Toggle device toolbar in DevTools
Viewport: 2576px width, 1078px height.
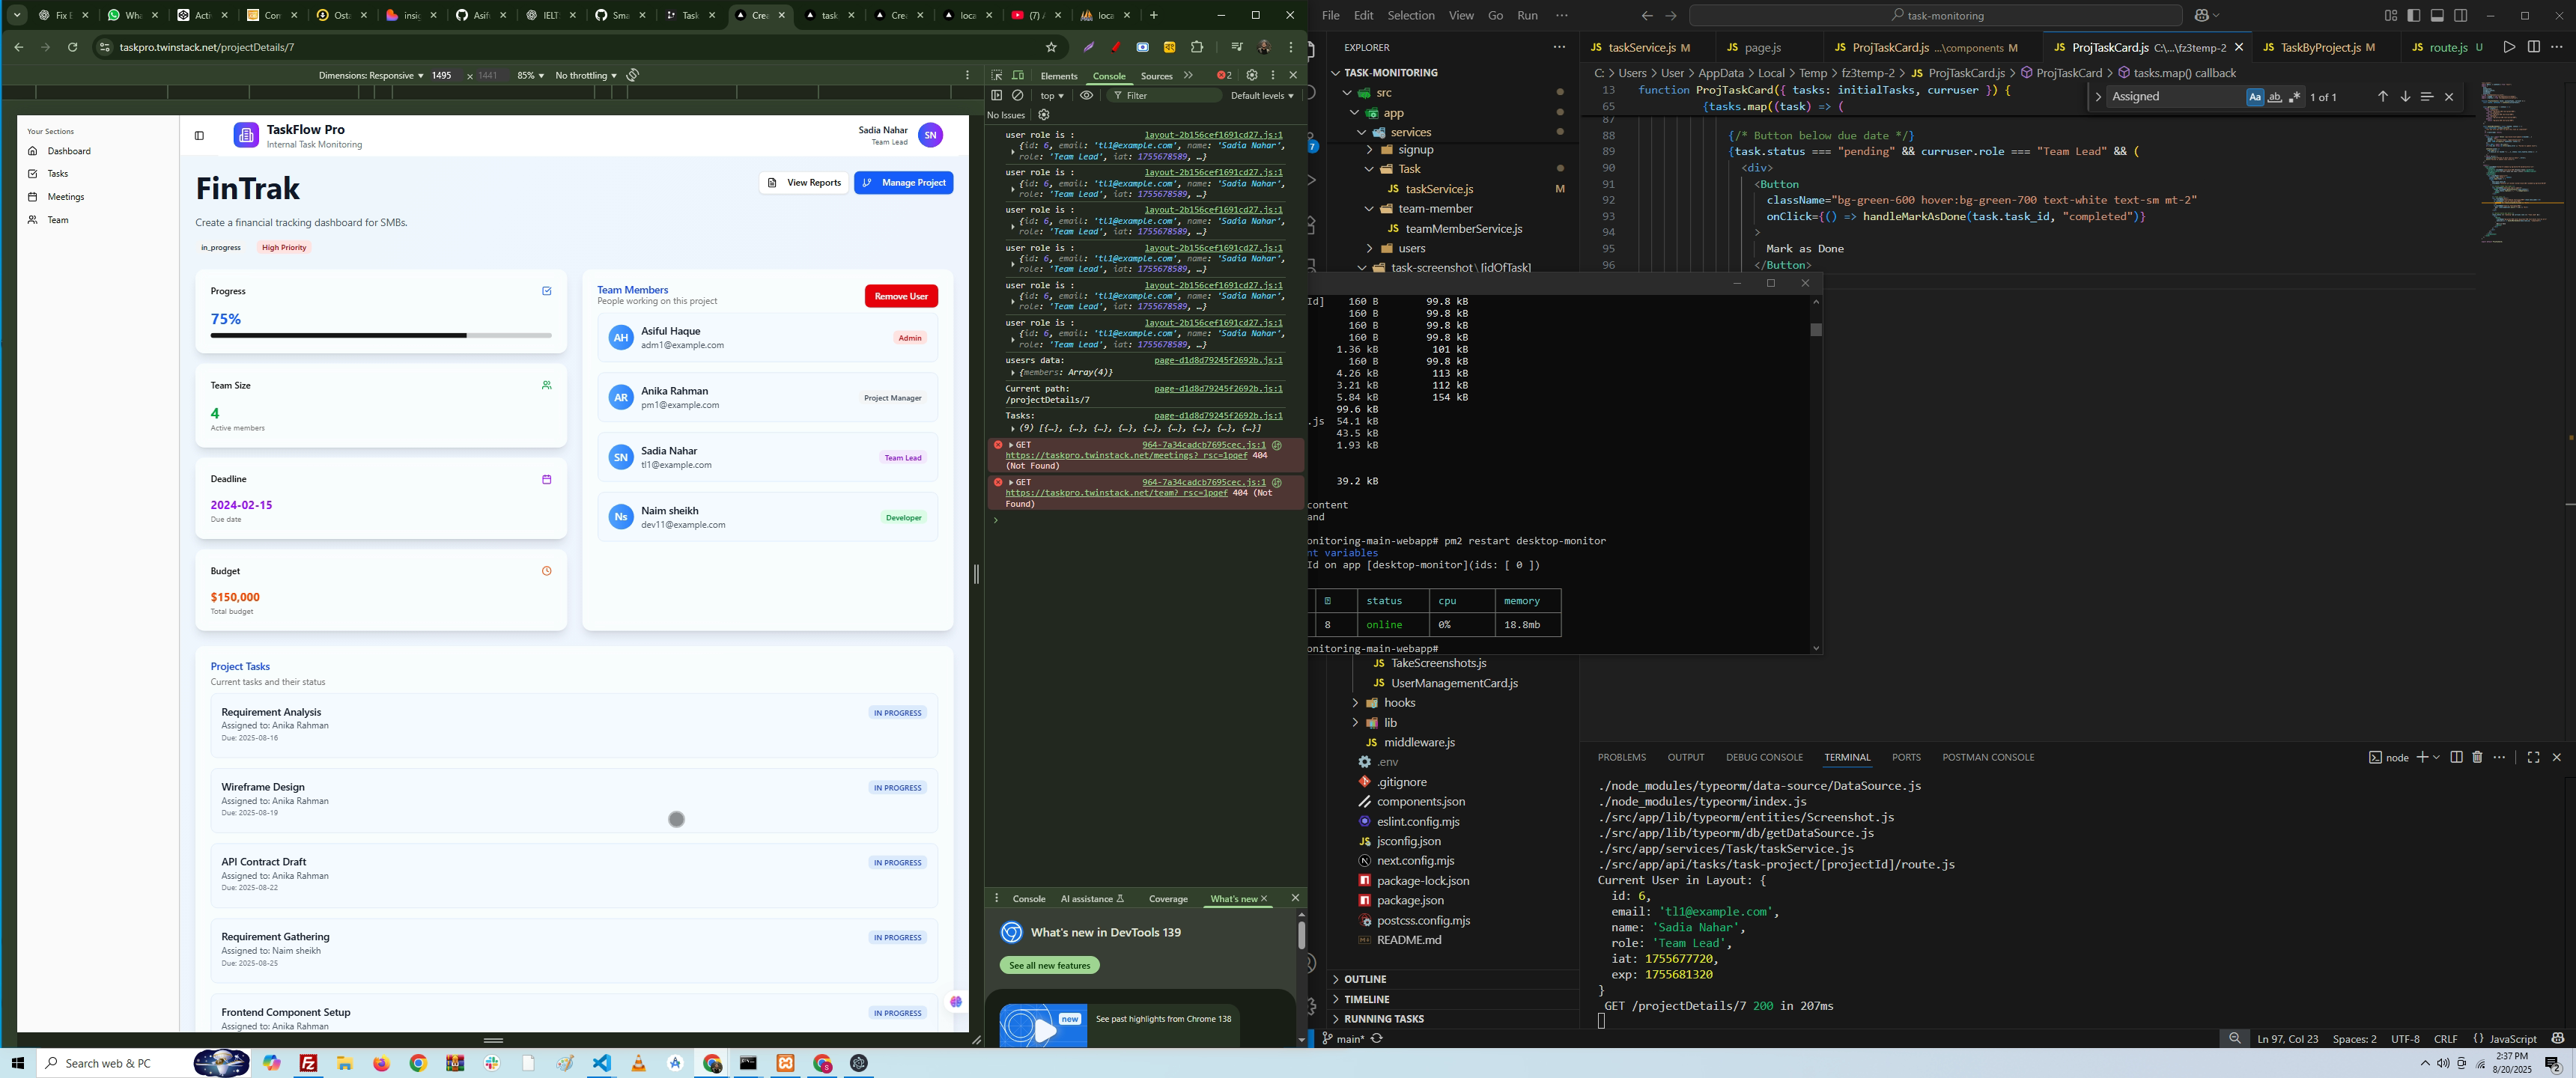point(1018,75)
